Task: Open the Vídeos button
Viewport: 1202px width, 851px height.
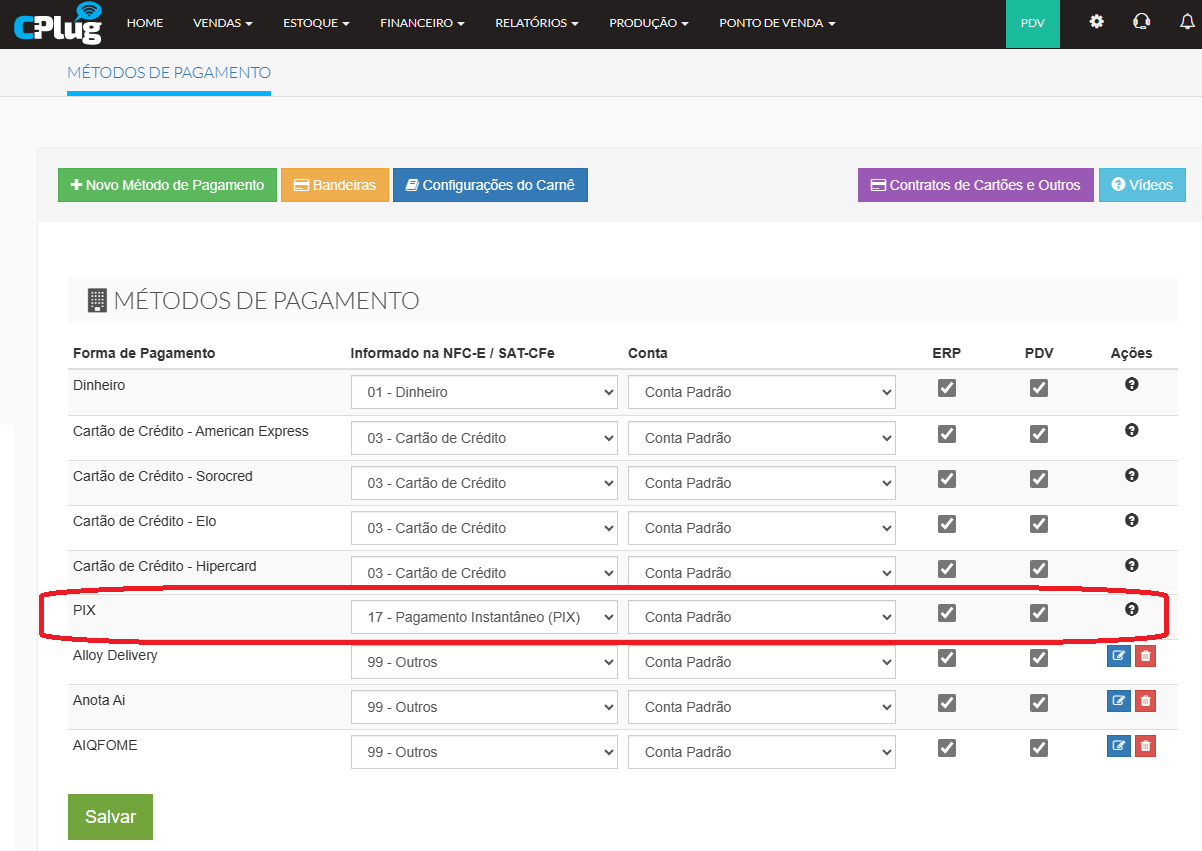Action: click(x=1143, y=185)
